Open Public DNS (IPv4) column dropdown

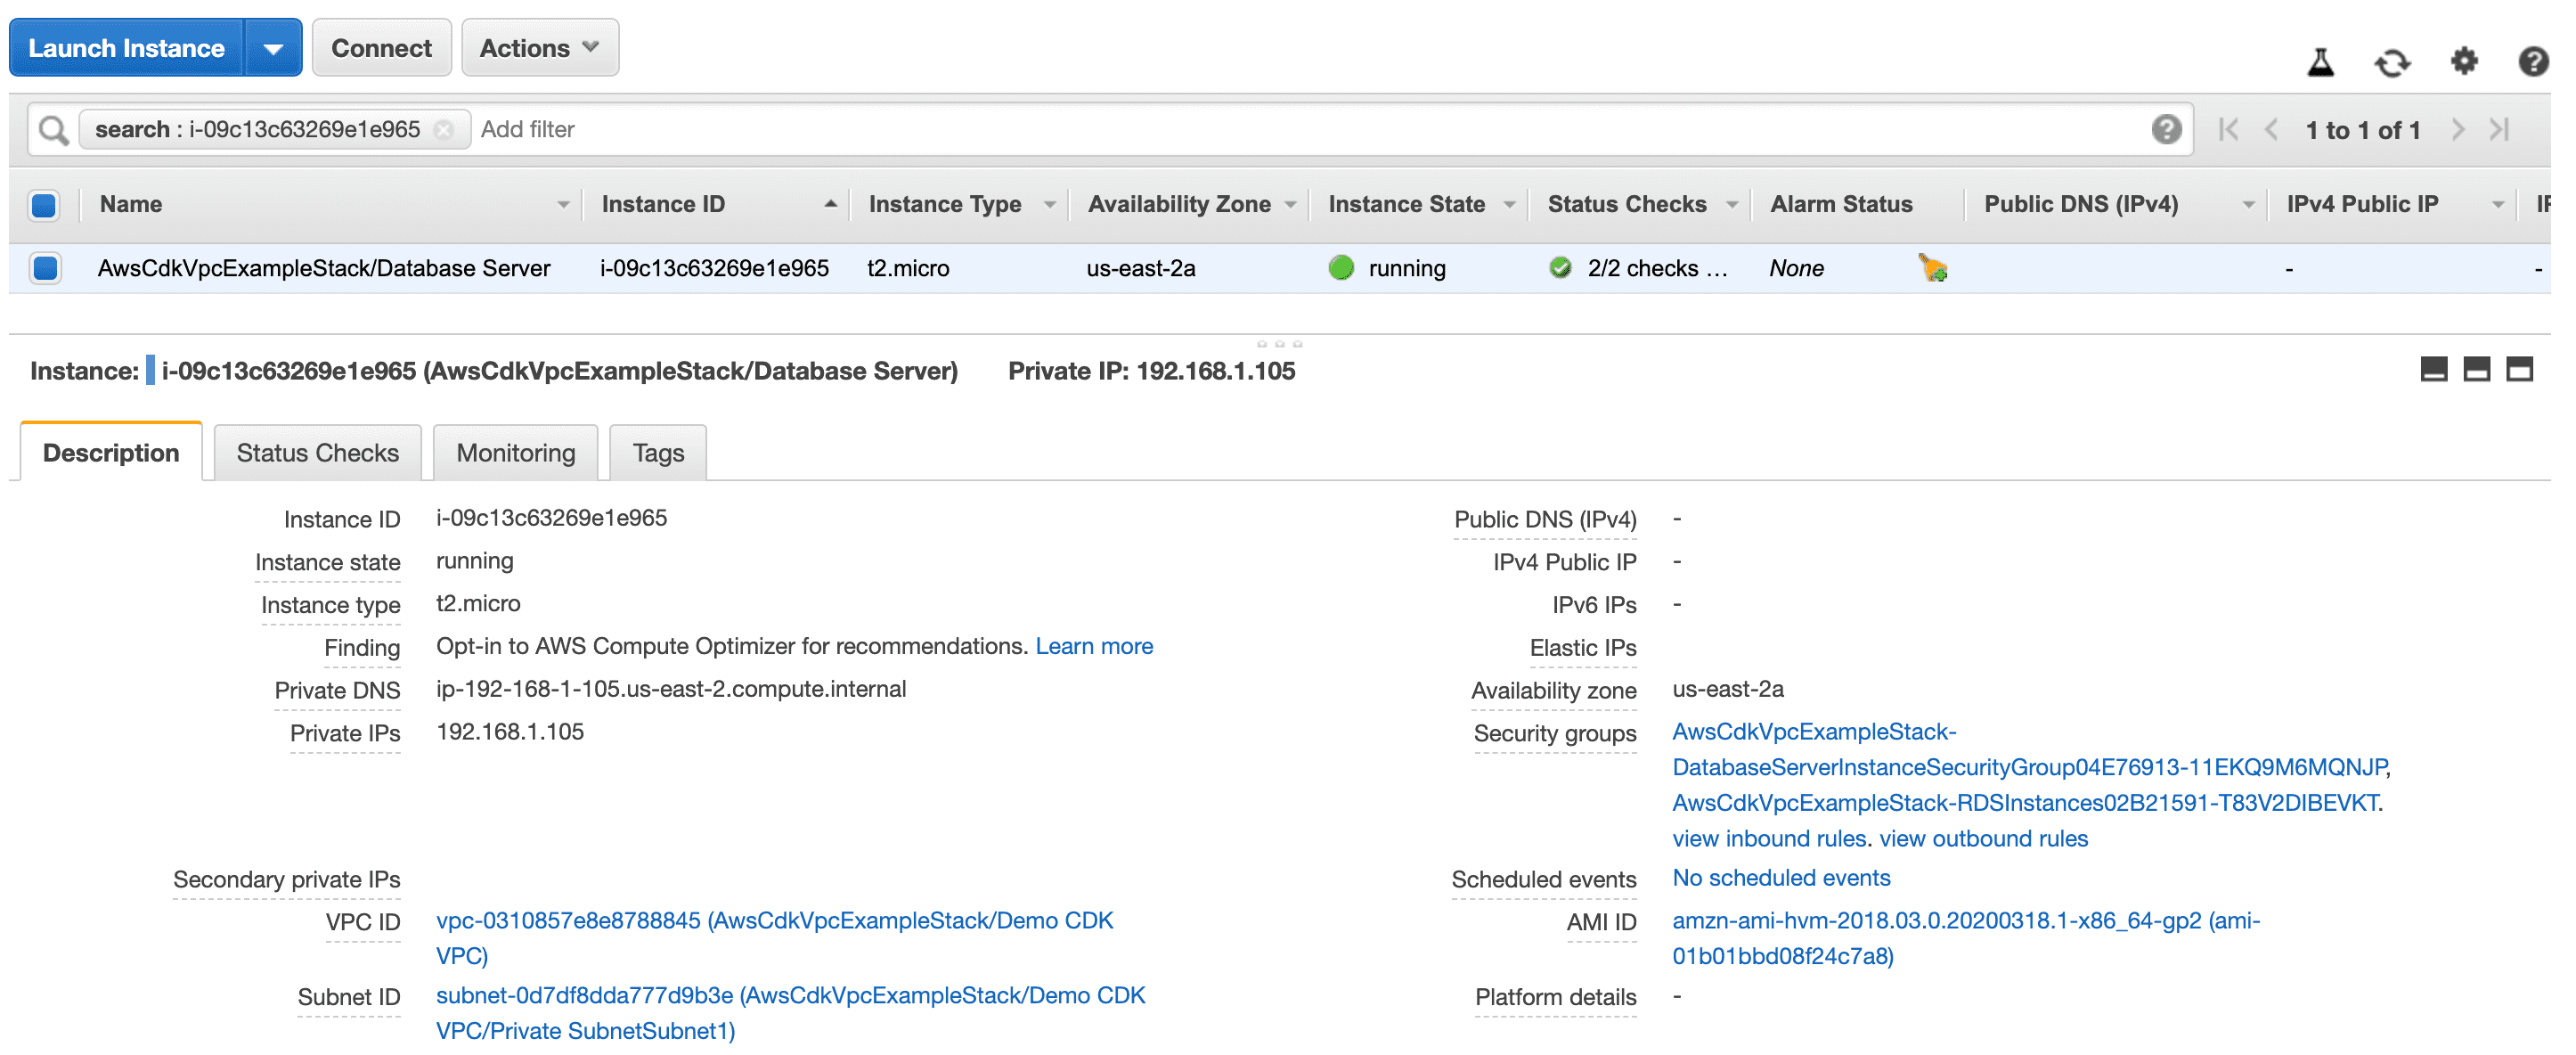tap(2249, 205)
